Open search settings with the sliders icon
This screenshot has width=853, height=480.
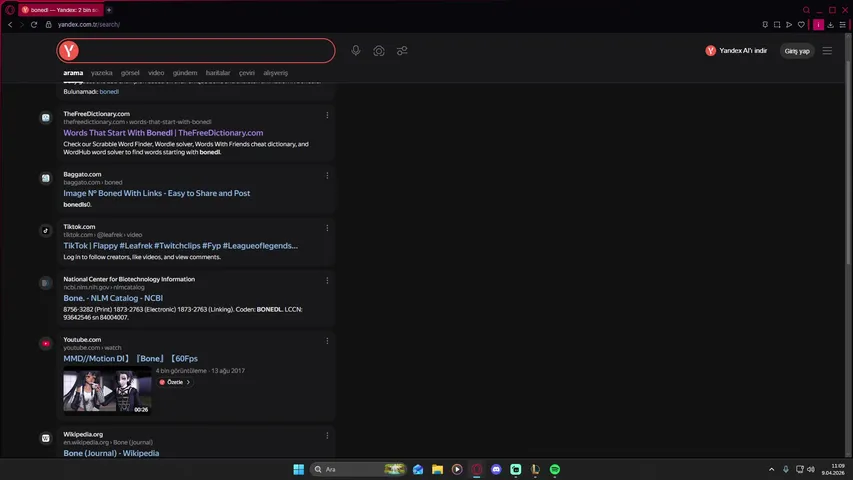pyautogui.click(x=402, y=51)
